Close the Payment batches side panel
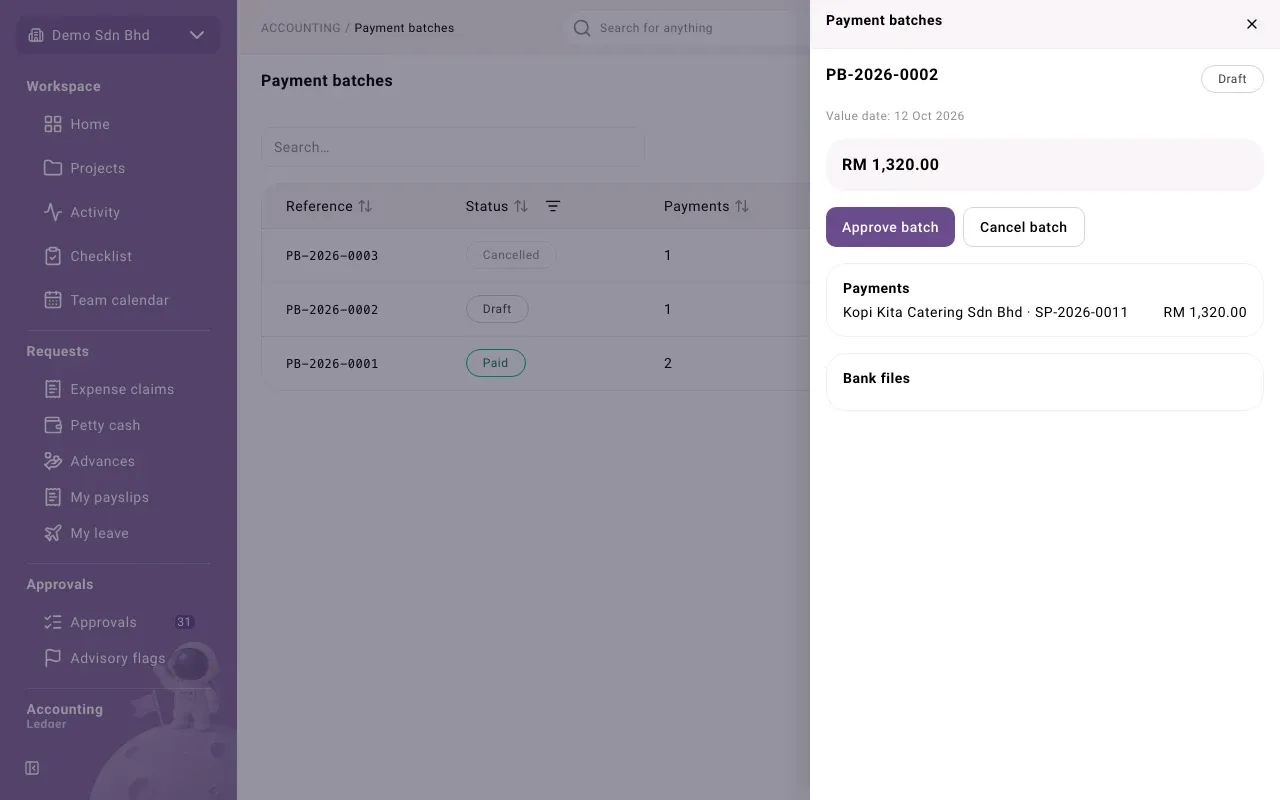1280x800 pixels. (1252, 24)
